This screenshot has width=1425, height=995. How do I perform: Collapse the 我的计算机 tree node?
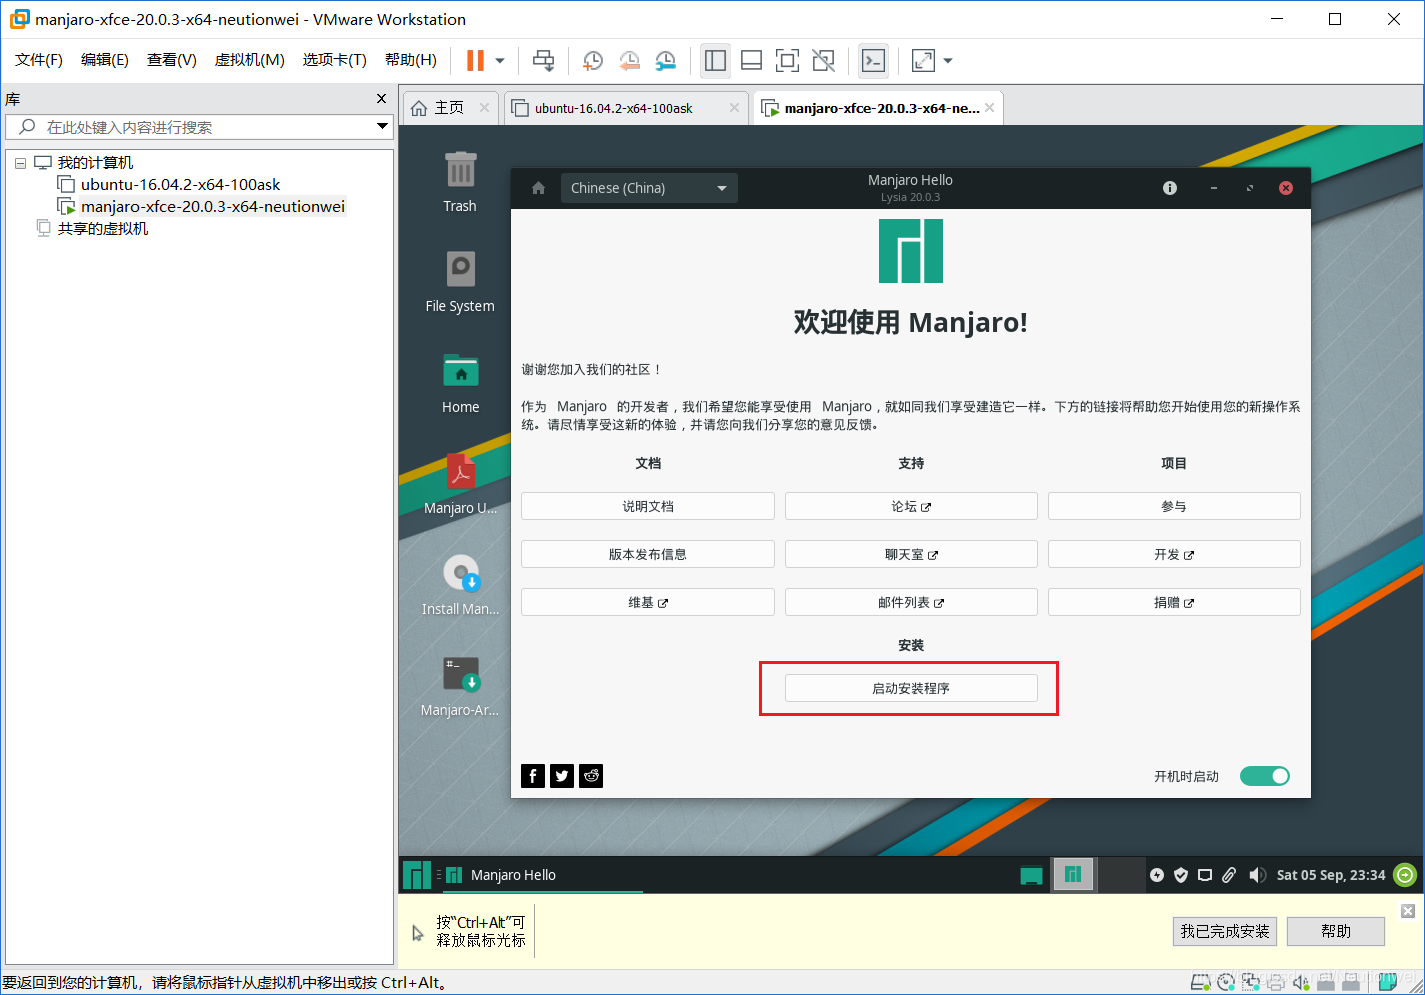[x=20, y=163]
